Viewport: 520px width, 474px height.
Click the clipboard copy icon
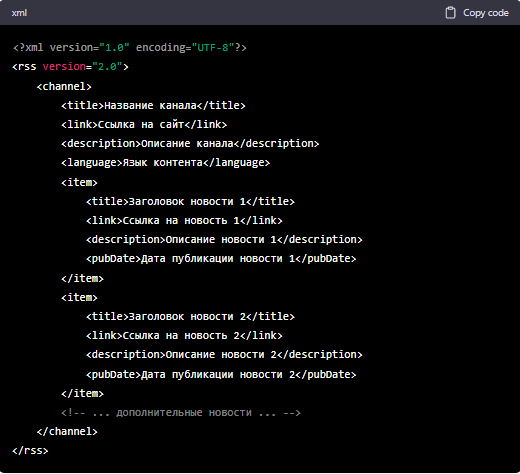(450, 13)
